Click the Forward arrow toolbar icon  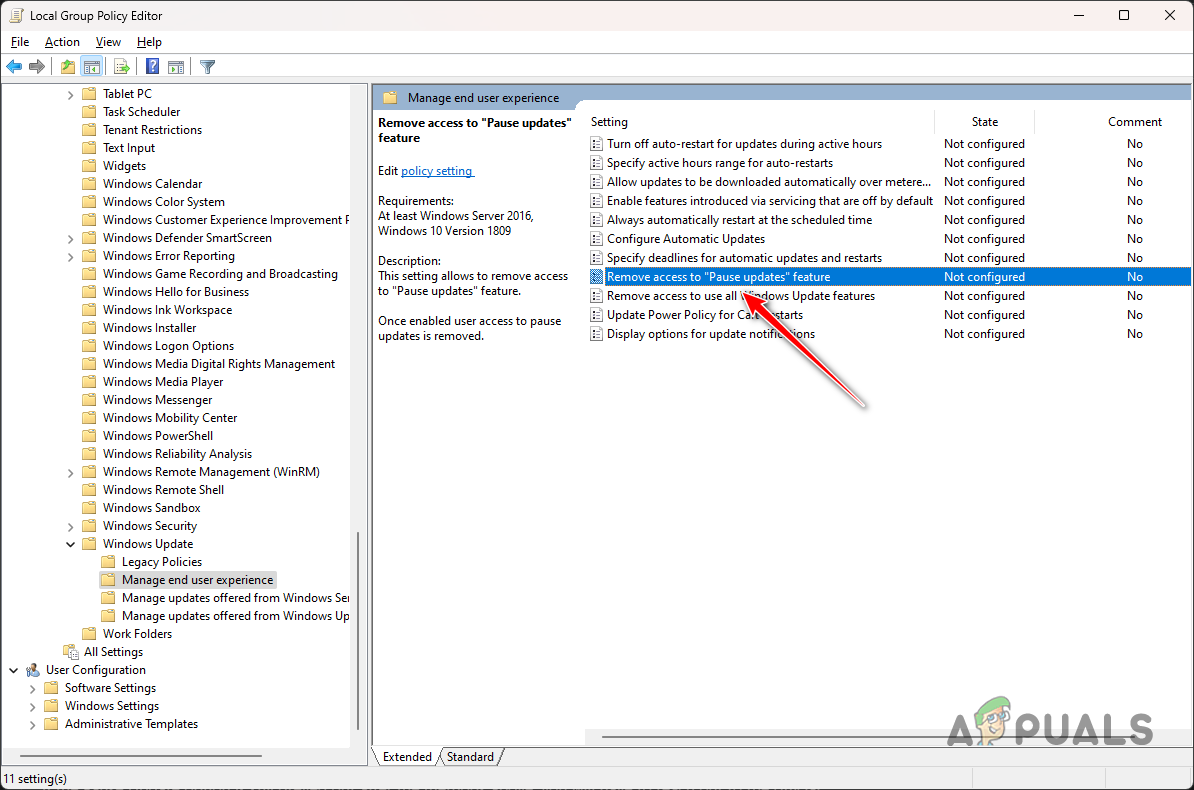click(37, 67)
